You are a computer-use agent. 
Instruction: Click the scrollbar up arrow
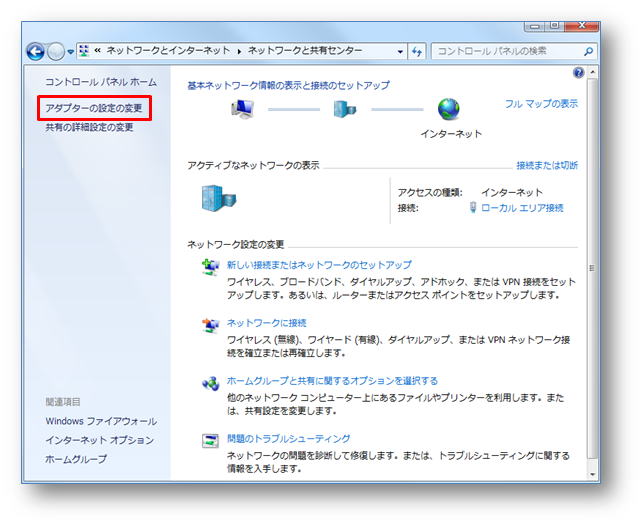(592, 72)
